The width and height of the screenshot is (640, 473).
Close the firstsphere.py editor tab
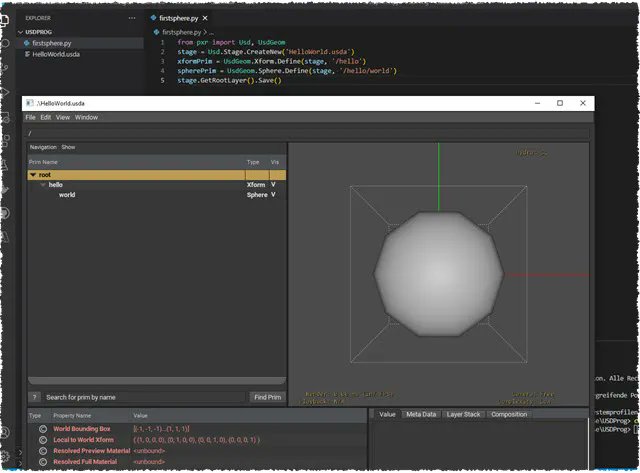coord(205,18)
